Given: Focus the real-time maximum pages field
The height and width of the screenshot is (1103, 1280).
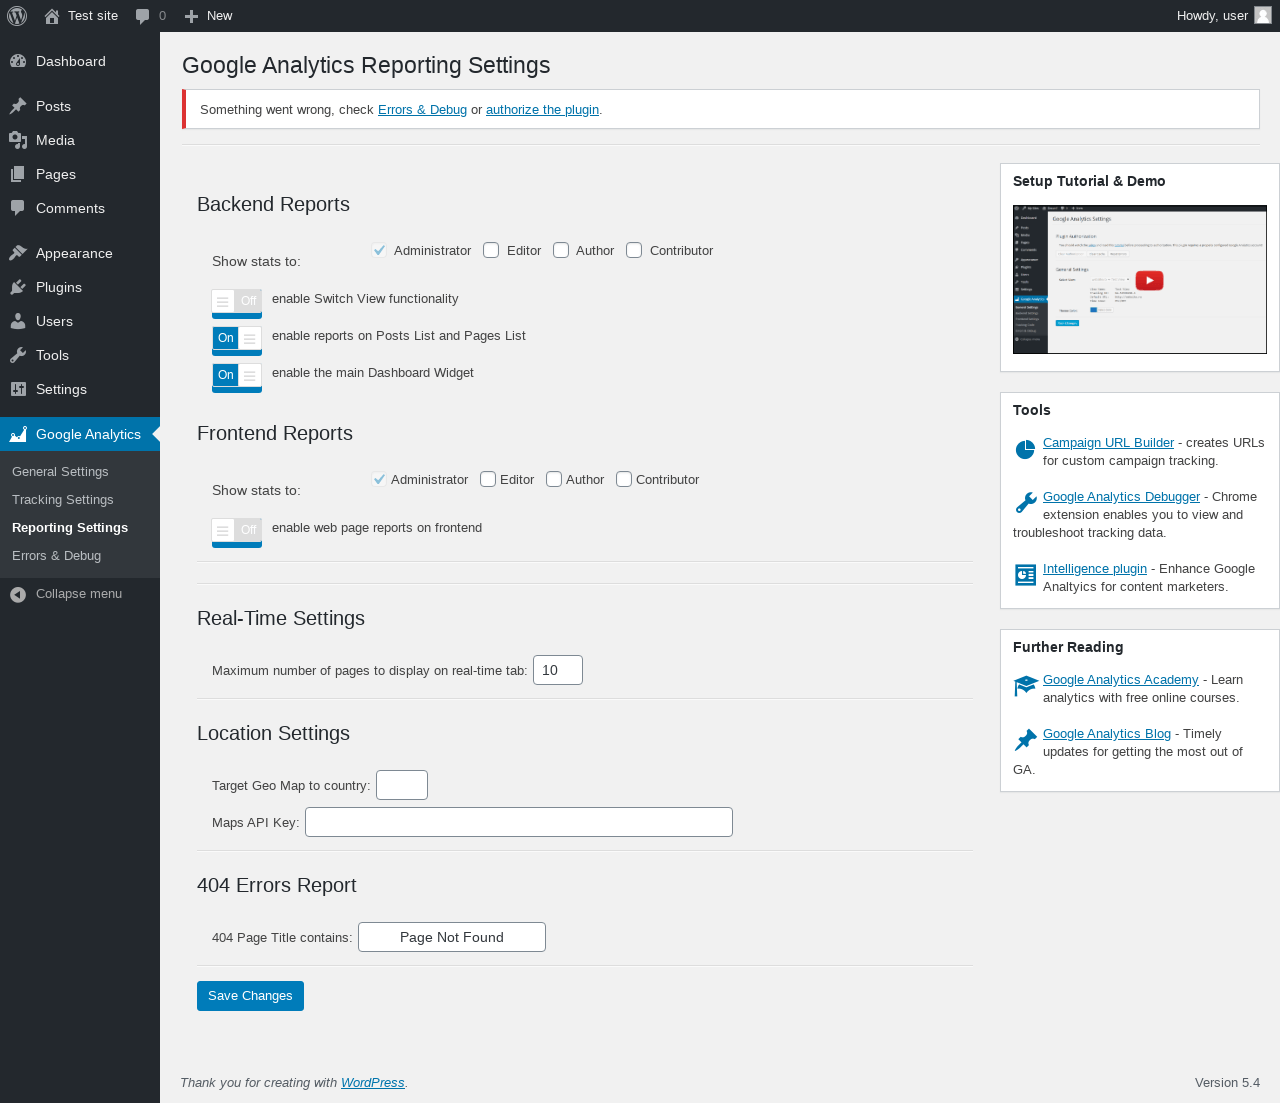Looking at the screenshot, I should (x=558, y=670).
